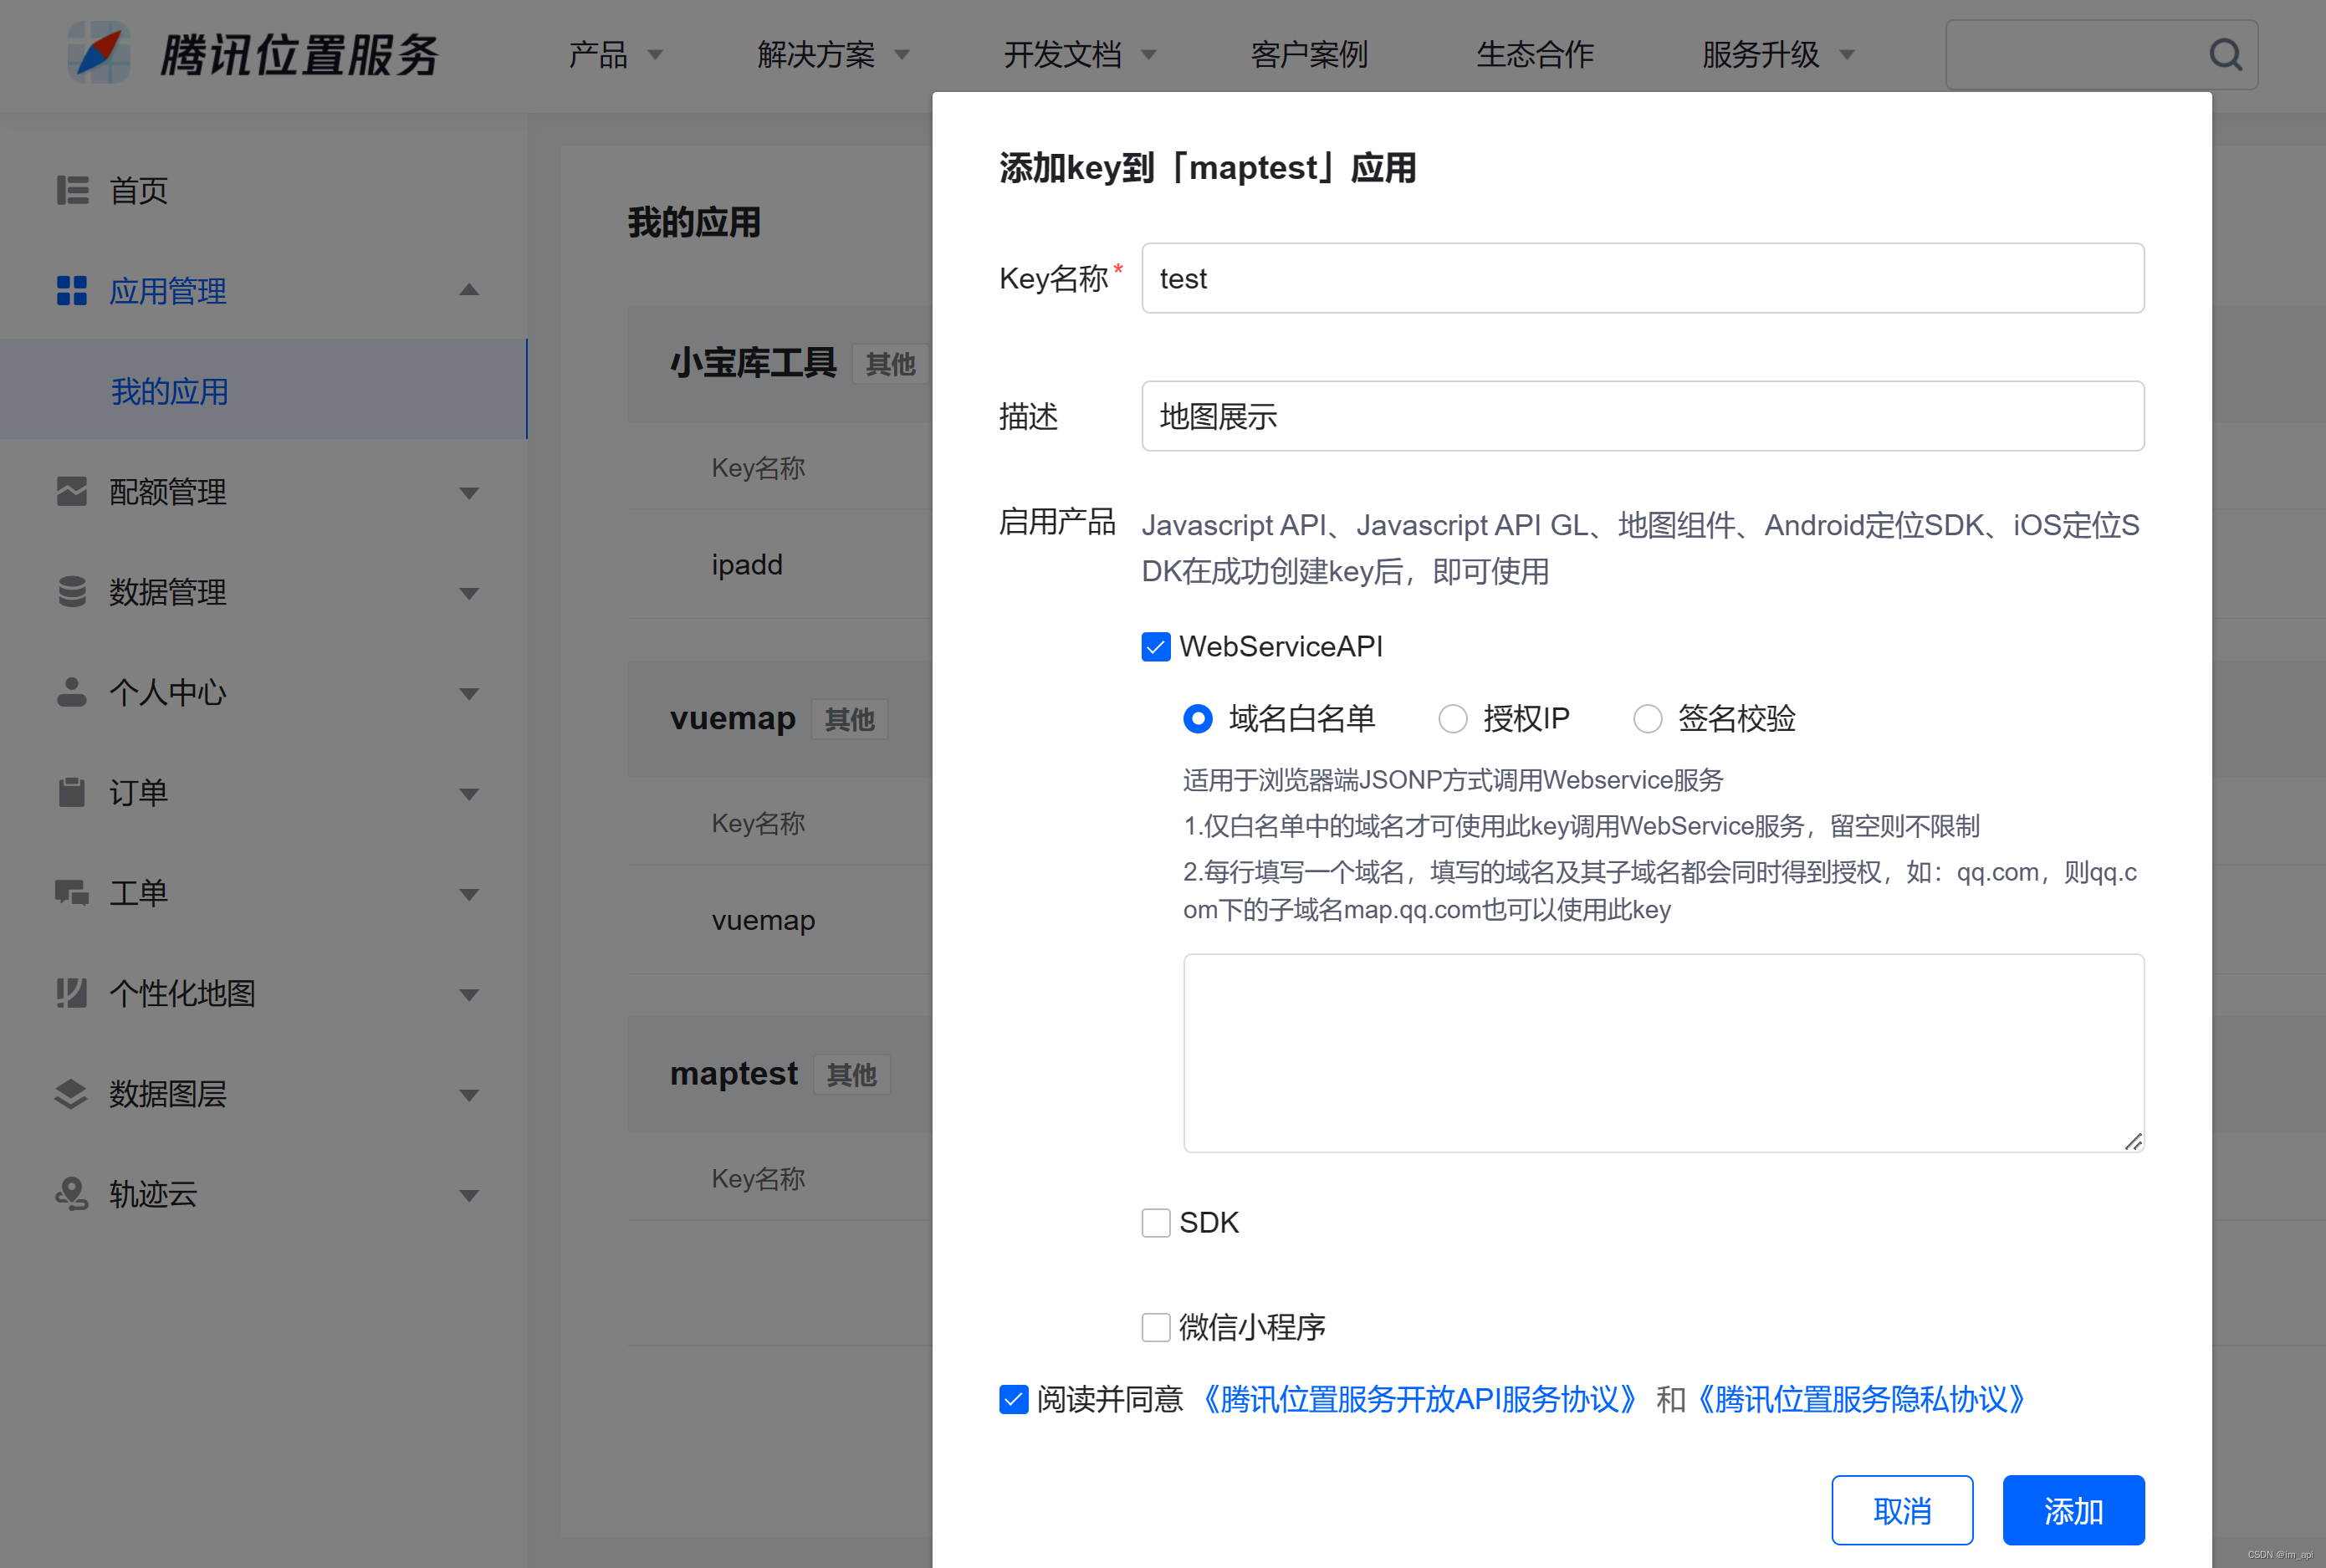Enable the 微信小程序 checkbox
Screen dimensions: 2326x1568
(1156, 1327)
